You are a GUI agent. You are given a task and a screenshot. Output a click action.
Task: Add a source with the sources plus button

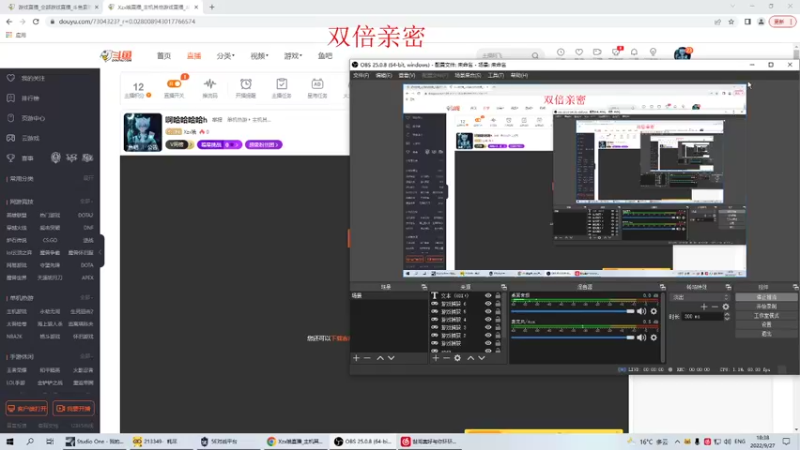click(x=436, y=358)
